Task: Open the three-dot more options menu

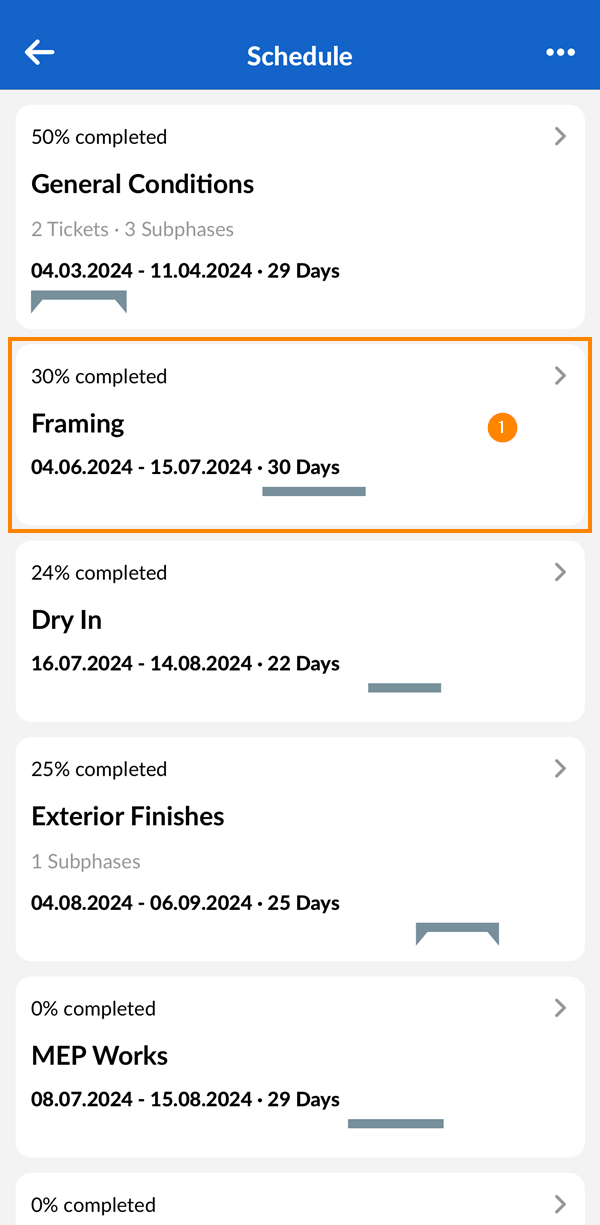Action: [x=560, y=53]
